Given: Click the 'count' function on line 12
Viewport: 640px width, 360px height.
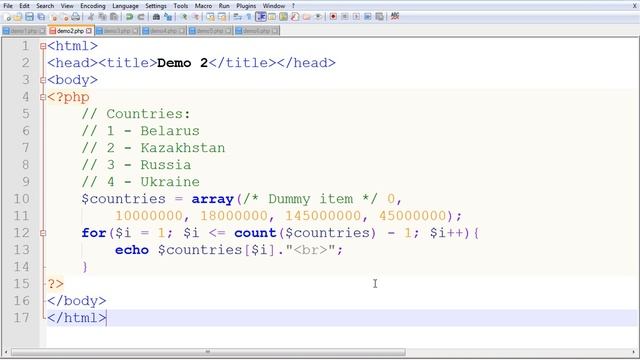Looking at the screenshot, I should click(x=255, y=233).
